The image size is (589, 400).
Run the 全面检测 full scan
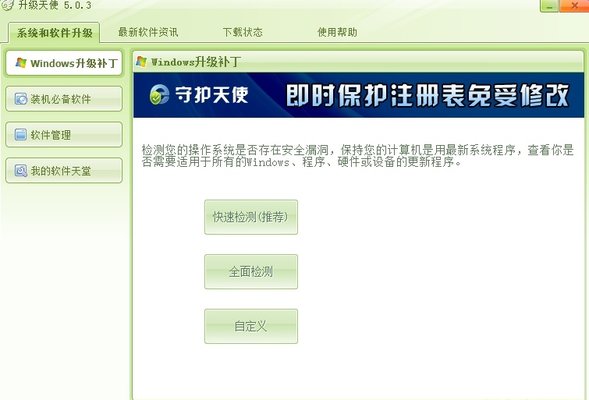251,272
